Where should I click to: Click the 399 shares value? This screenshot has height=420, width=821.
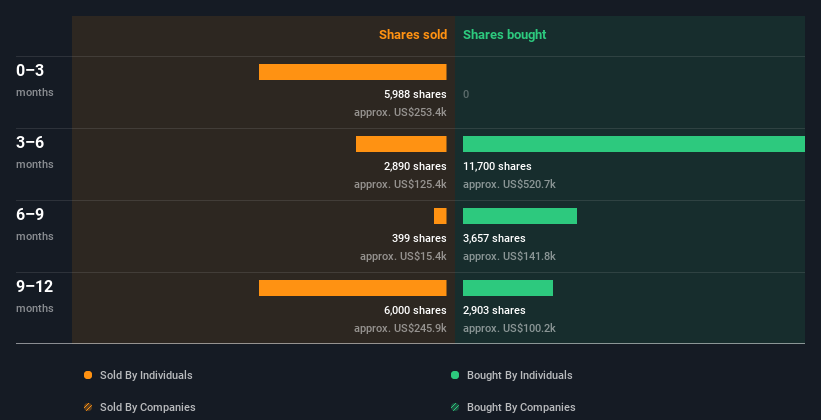[x=419, y=238]
